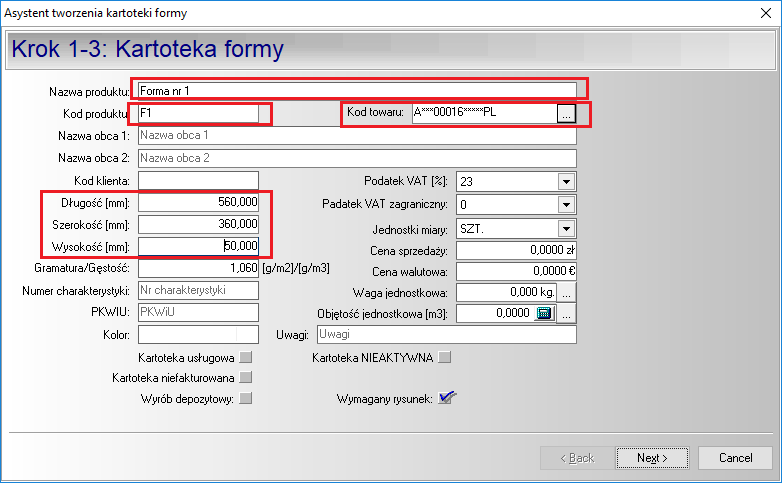This screenshot has width=782, height=483.
Task: Click the ellipsis button beside Objętość jednostkowa
Action: click(566, 314)
